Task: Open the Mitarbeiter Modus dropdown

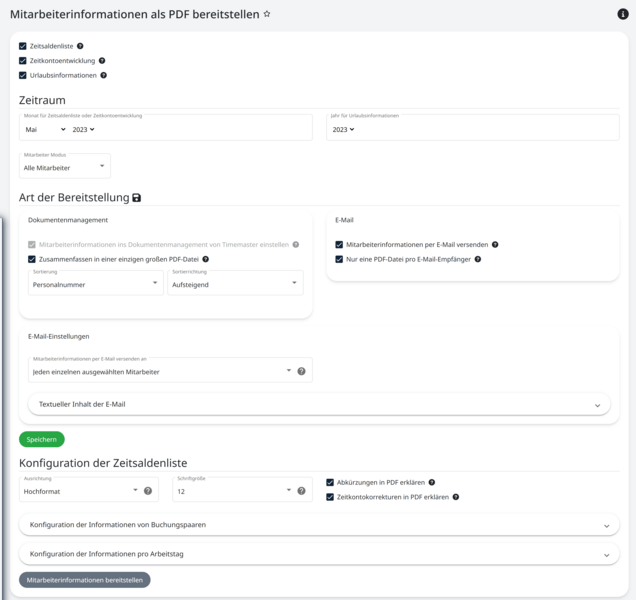Action: 66,167
